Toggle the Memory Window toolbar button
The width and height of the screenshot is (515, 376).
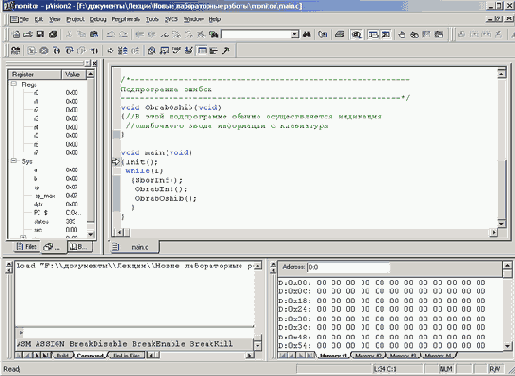(202, 50)
